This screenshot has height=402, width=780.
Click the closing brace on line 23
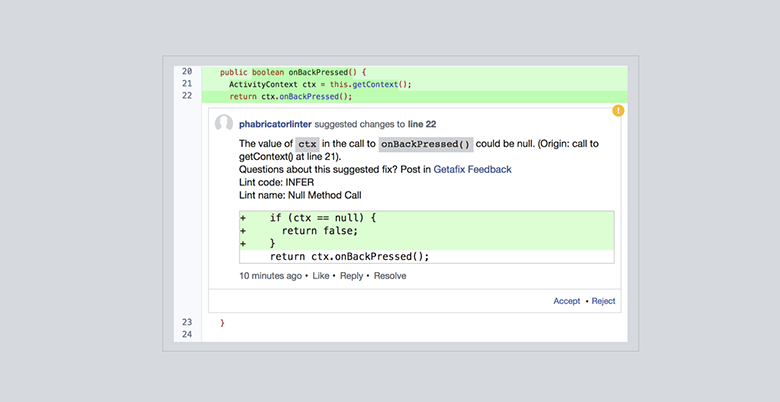(x=222, y=323)
